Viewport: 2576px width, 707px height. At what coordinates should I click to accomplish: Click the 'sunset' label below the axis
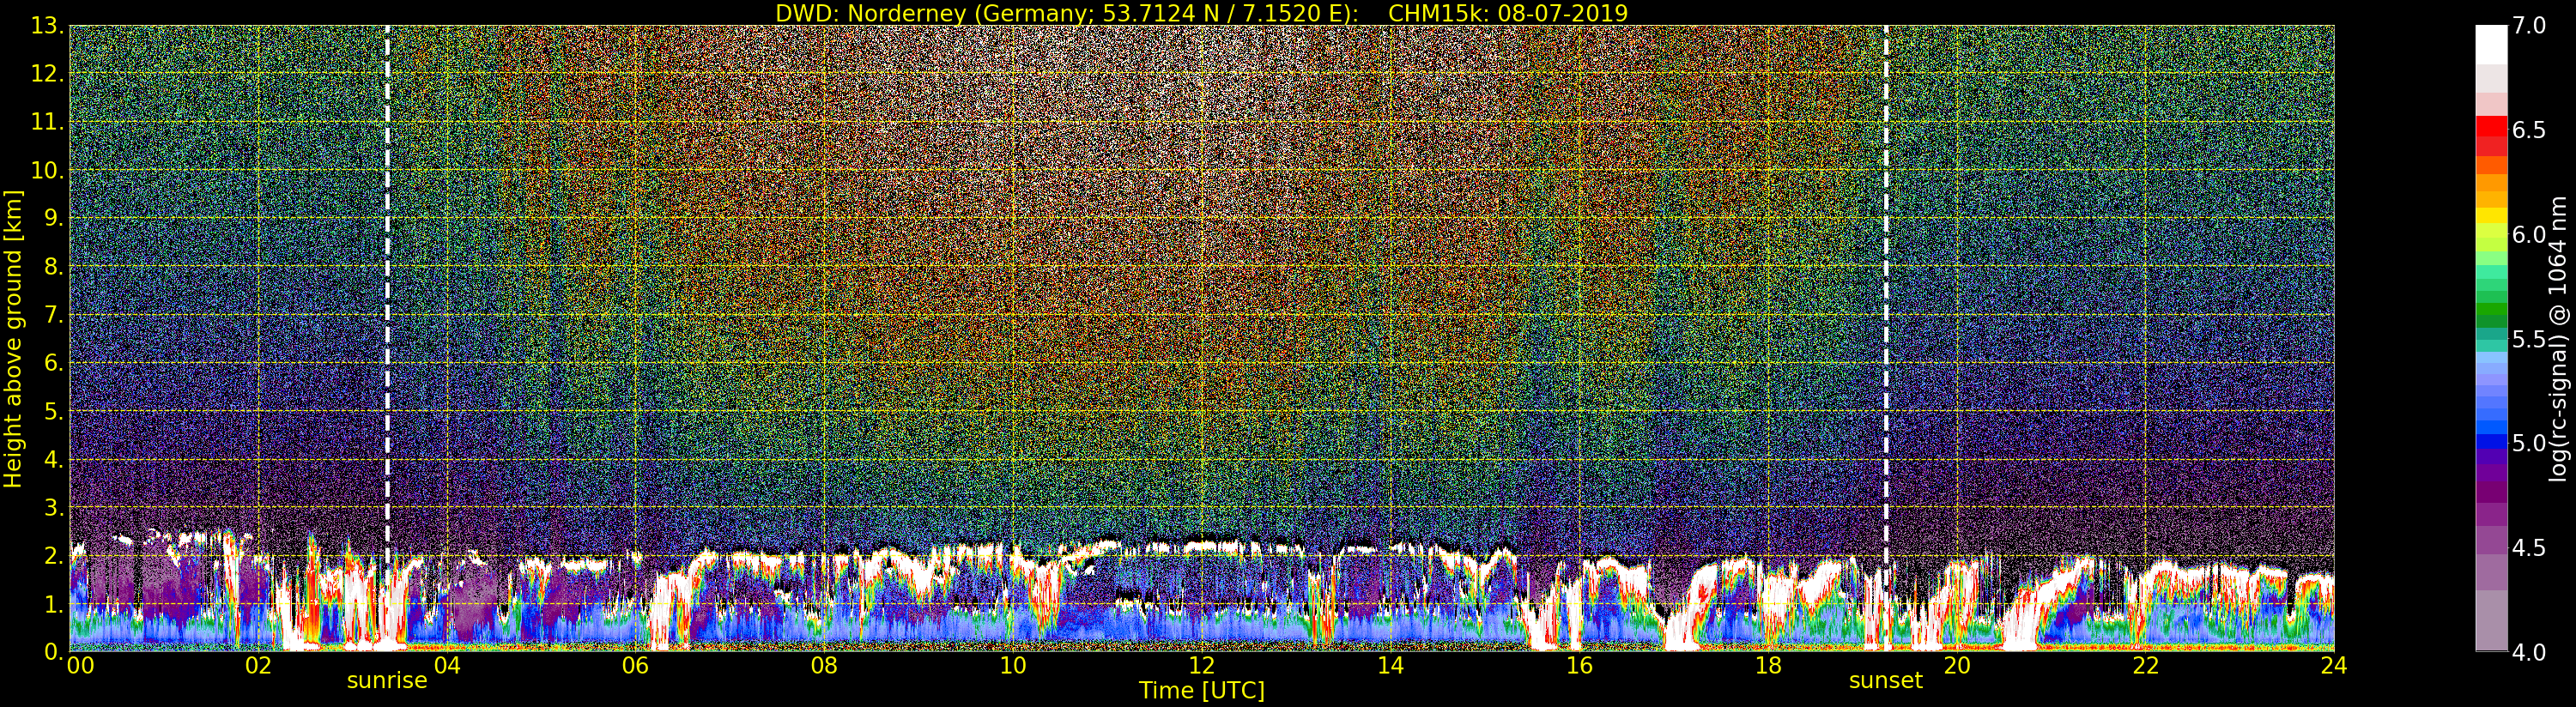click(x=1886, y=680)
